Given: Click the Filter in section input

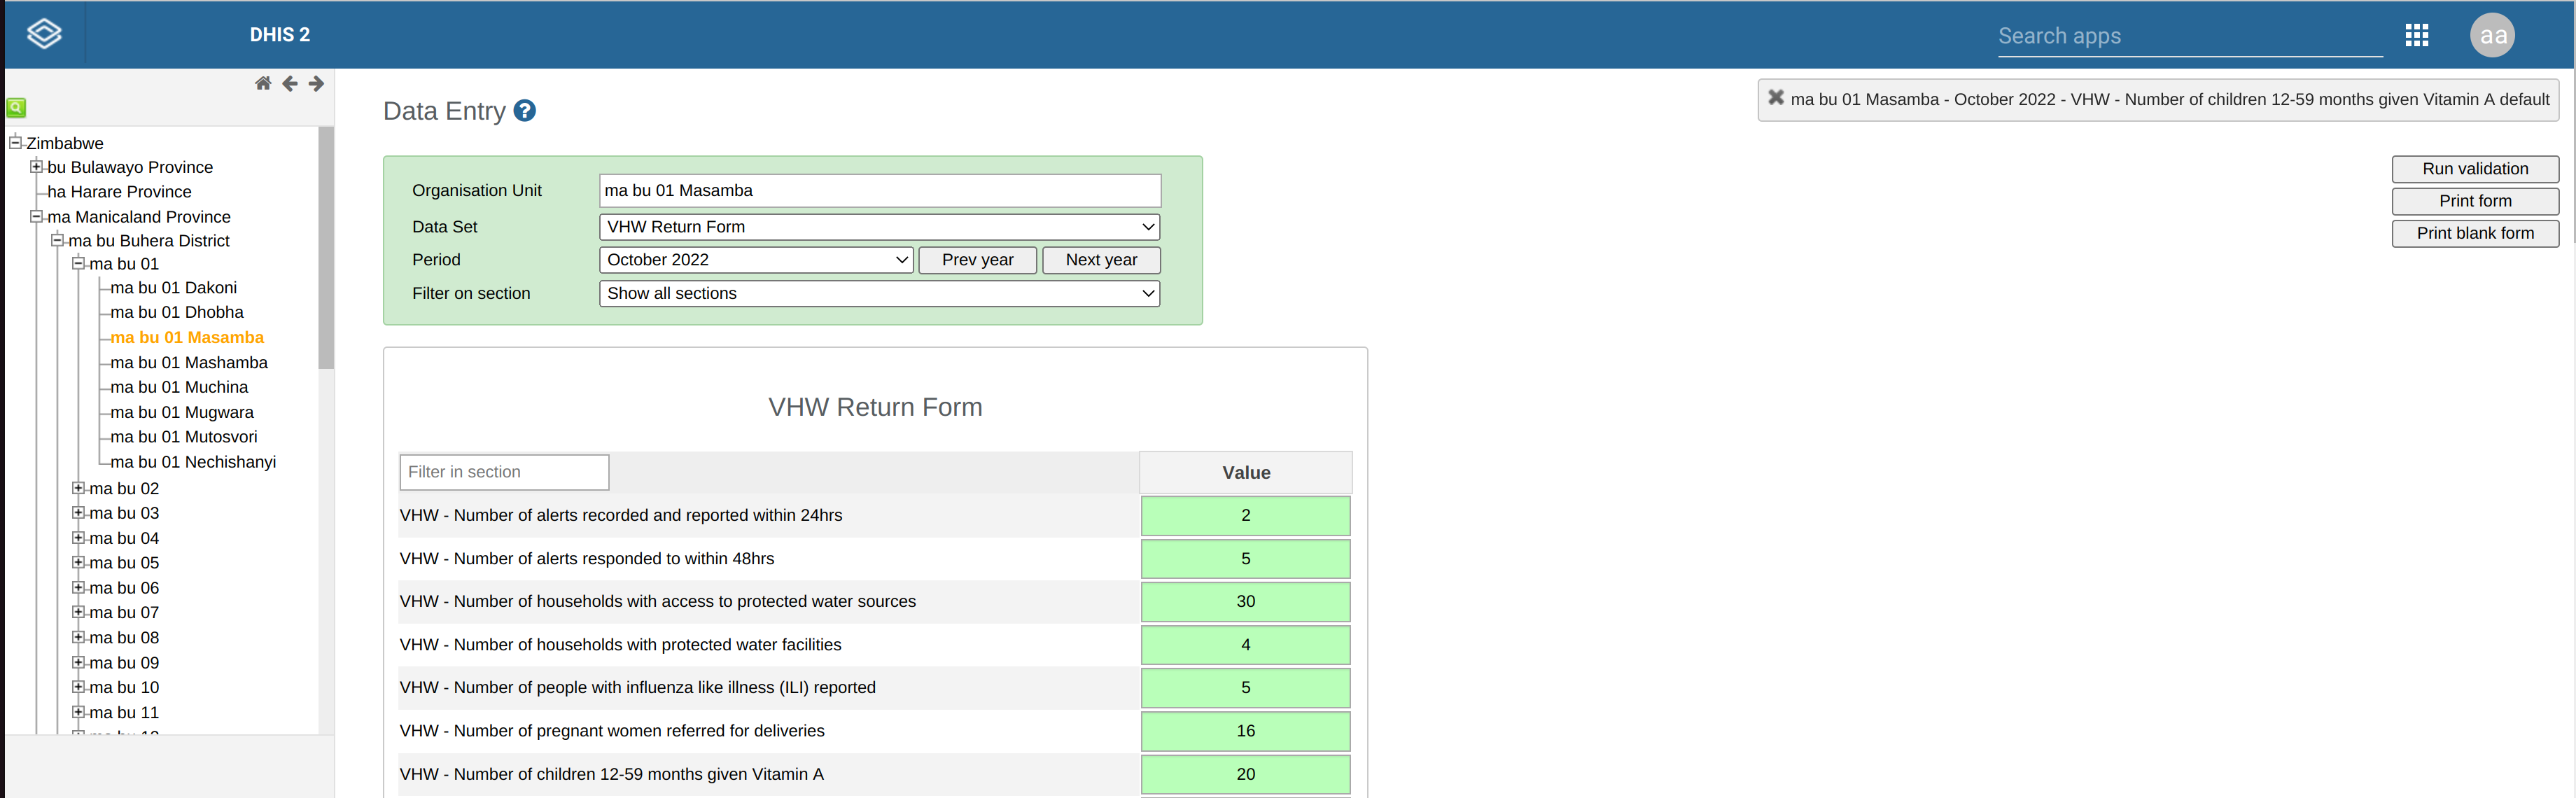Looking at the screenshot, I should click(504, 472).
